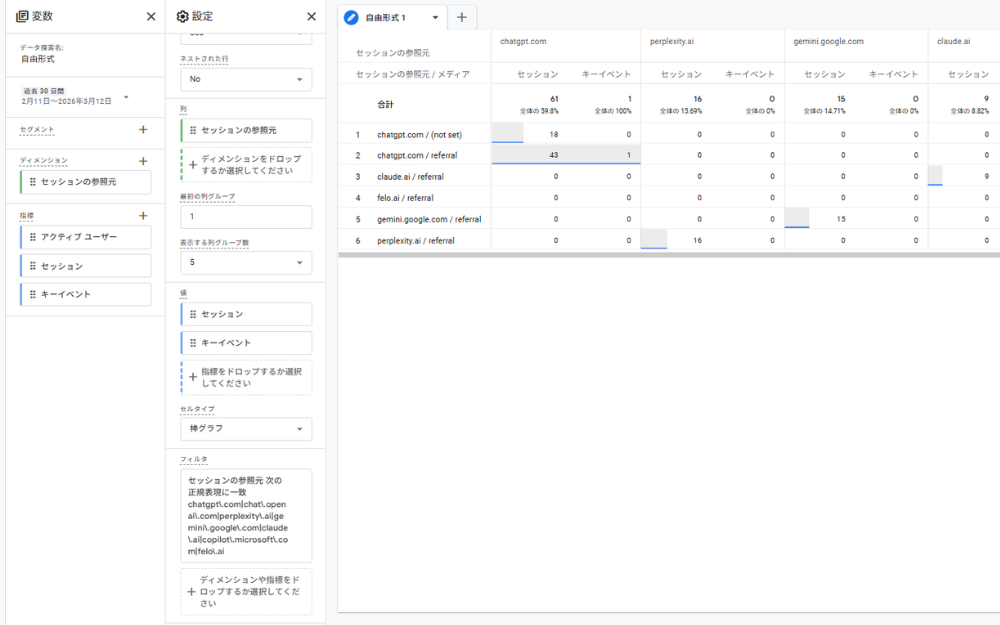1000x625 pixels.
Task: Click the plus icon next to 指標
Action: pos(143,215)
